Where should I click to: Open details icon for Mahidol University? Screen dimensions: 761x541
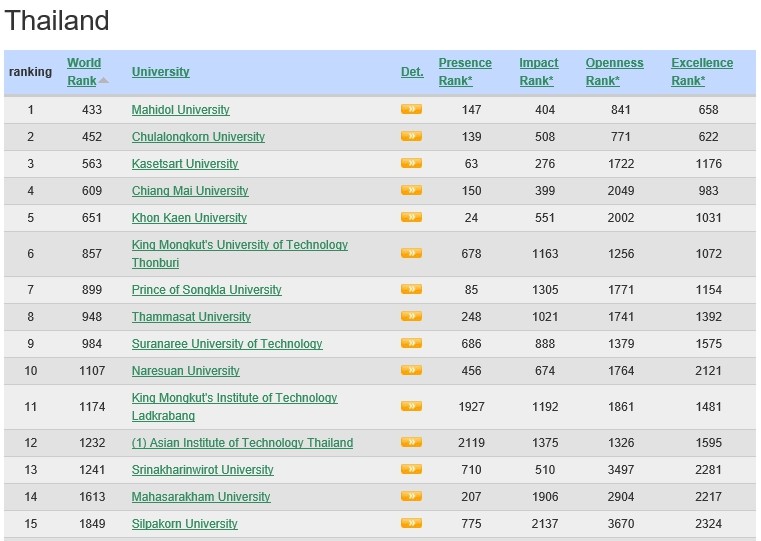tap(411, 109)
